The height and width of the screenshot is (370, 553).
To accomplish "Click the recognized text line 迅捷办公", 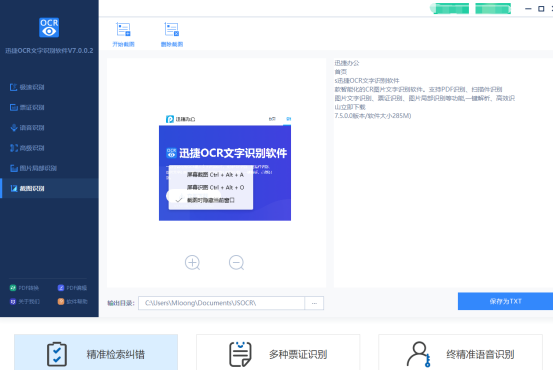I will point(347,63).
